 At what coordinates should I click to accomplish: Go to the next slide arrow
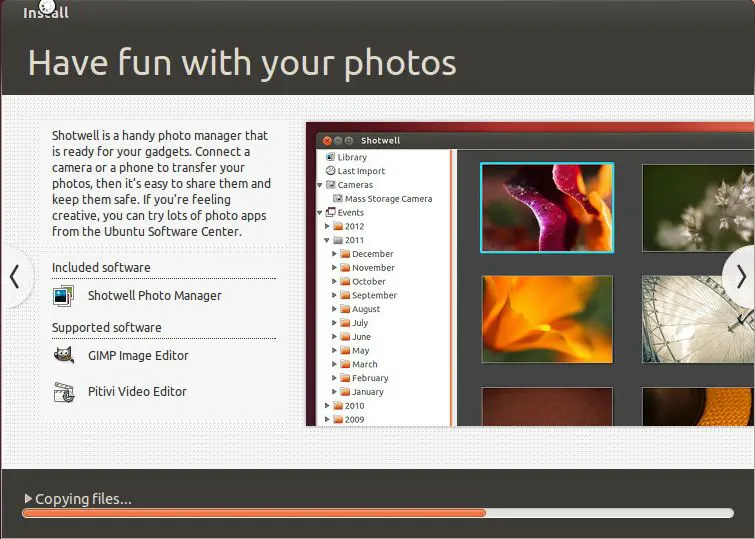(739, 276)
